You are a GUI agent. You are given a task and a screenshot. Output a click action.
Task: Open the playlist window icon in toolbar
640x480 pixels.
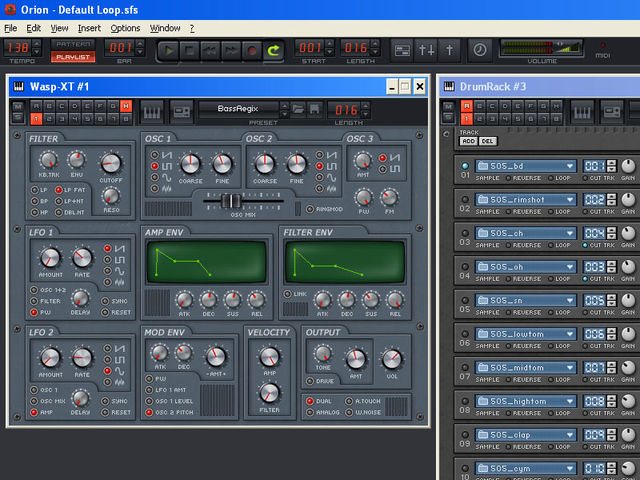tap(402, 50)
